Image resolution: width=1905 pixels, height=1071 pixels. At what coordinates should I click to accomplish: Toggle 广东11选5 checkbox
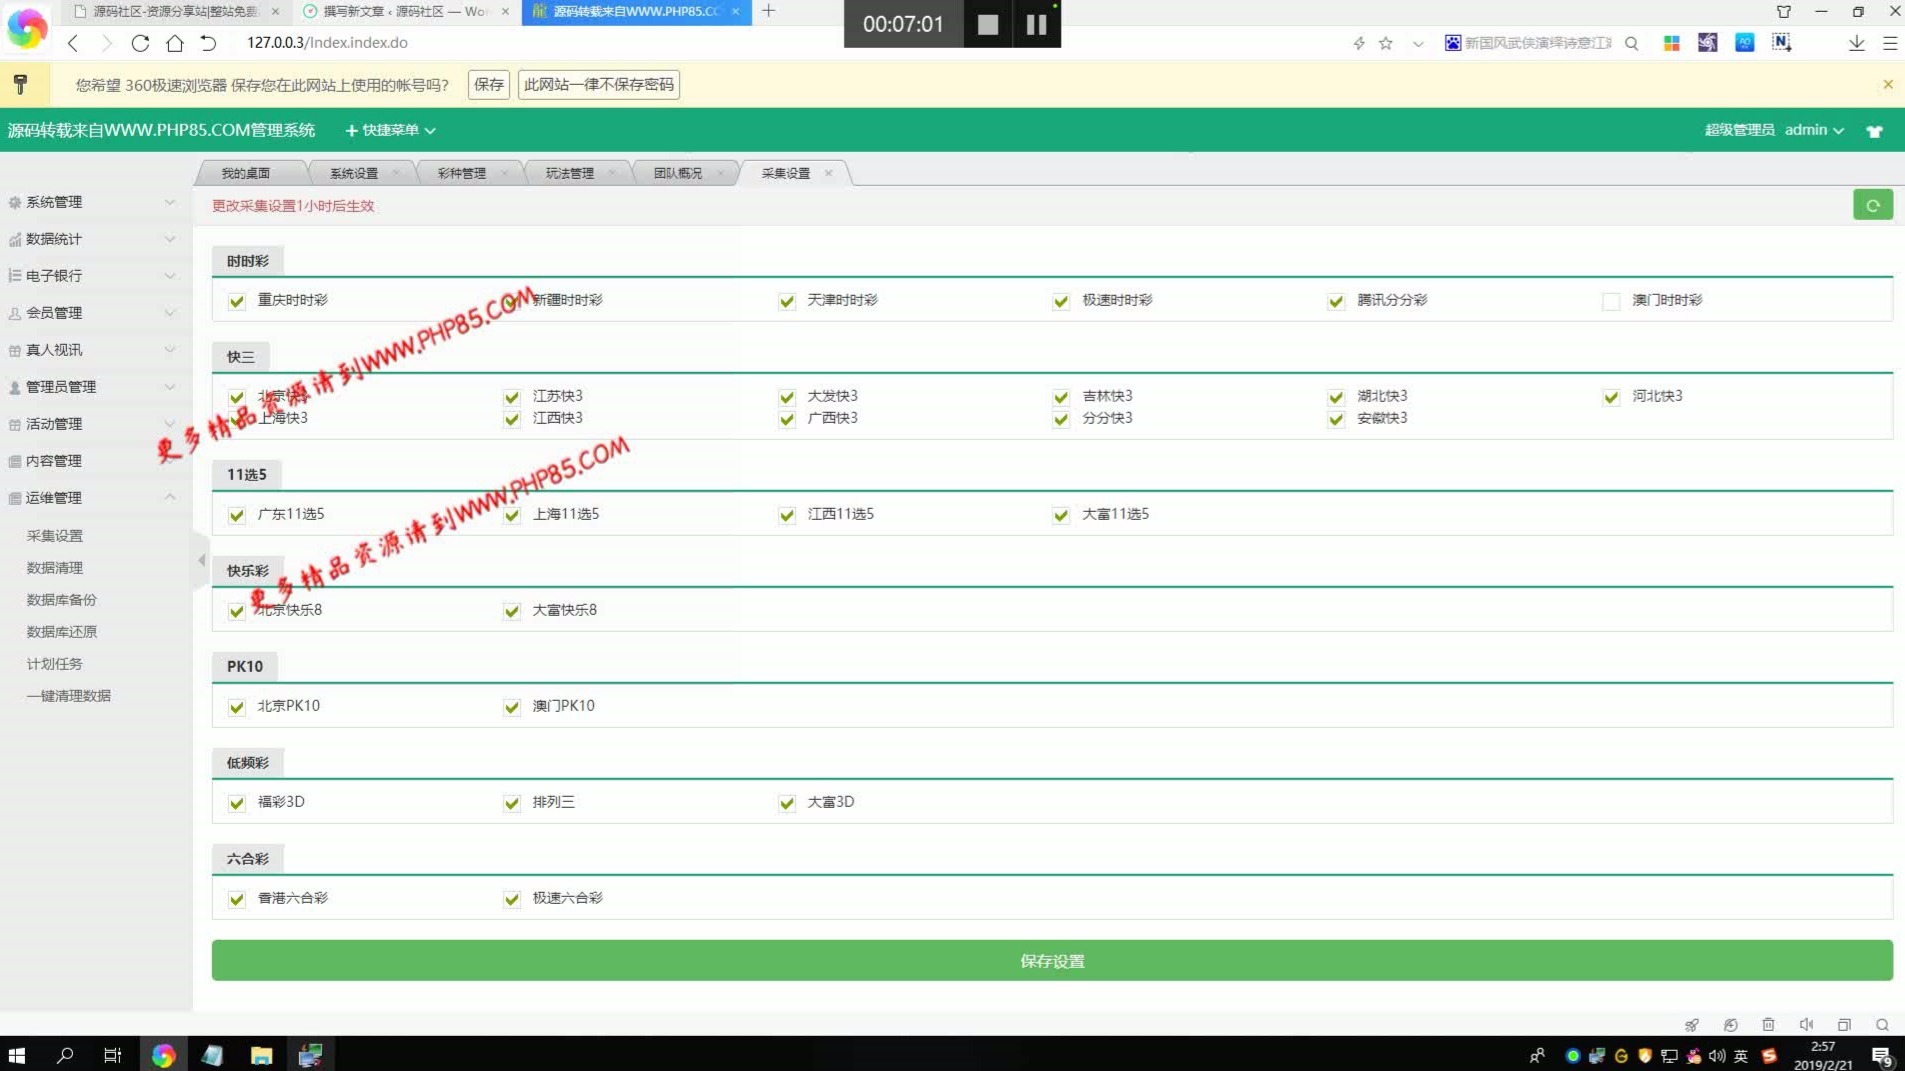[237, 515]
